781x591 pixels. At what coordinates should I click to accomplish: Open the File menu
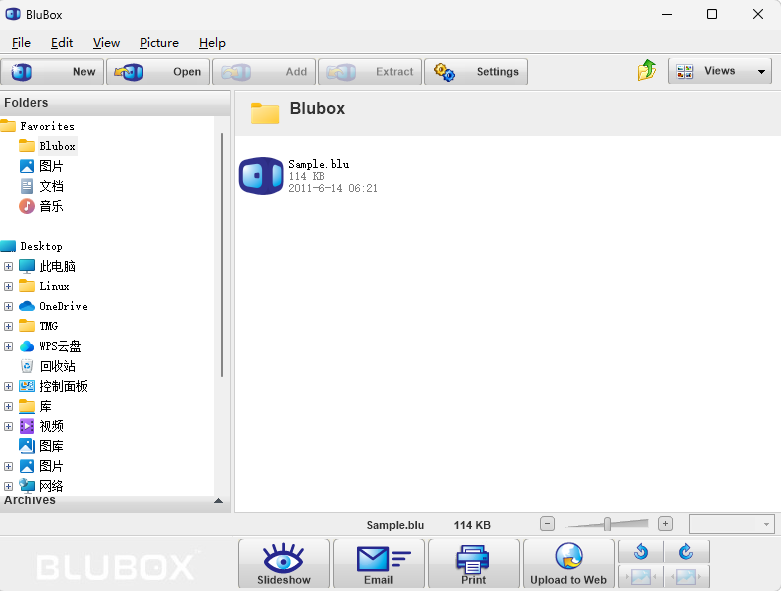21,43
